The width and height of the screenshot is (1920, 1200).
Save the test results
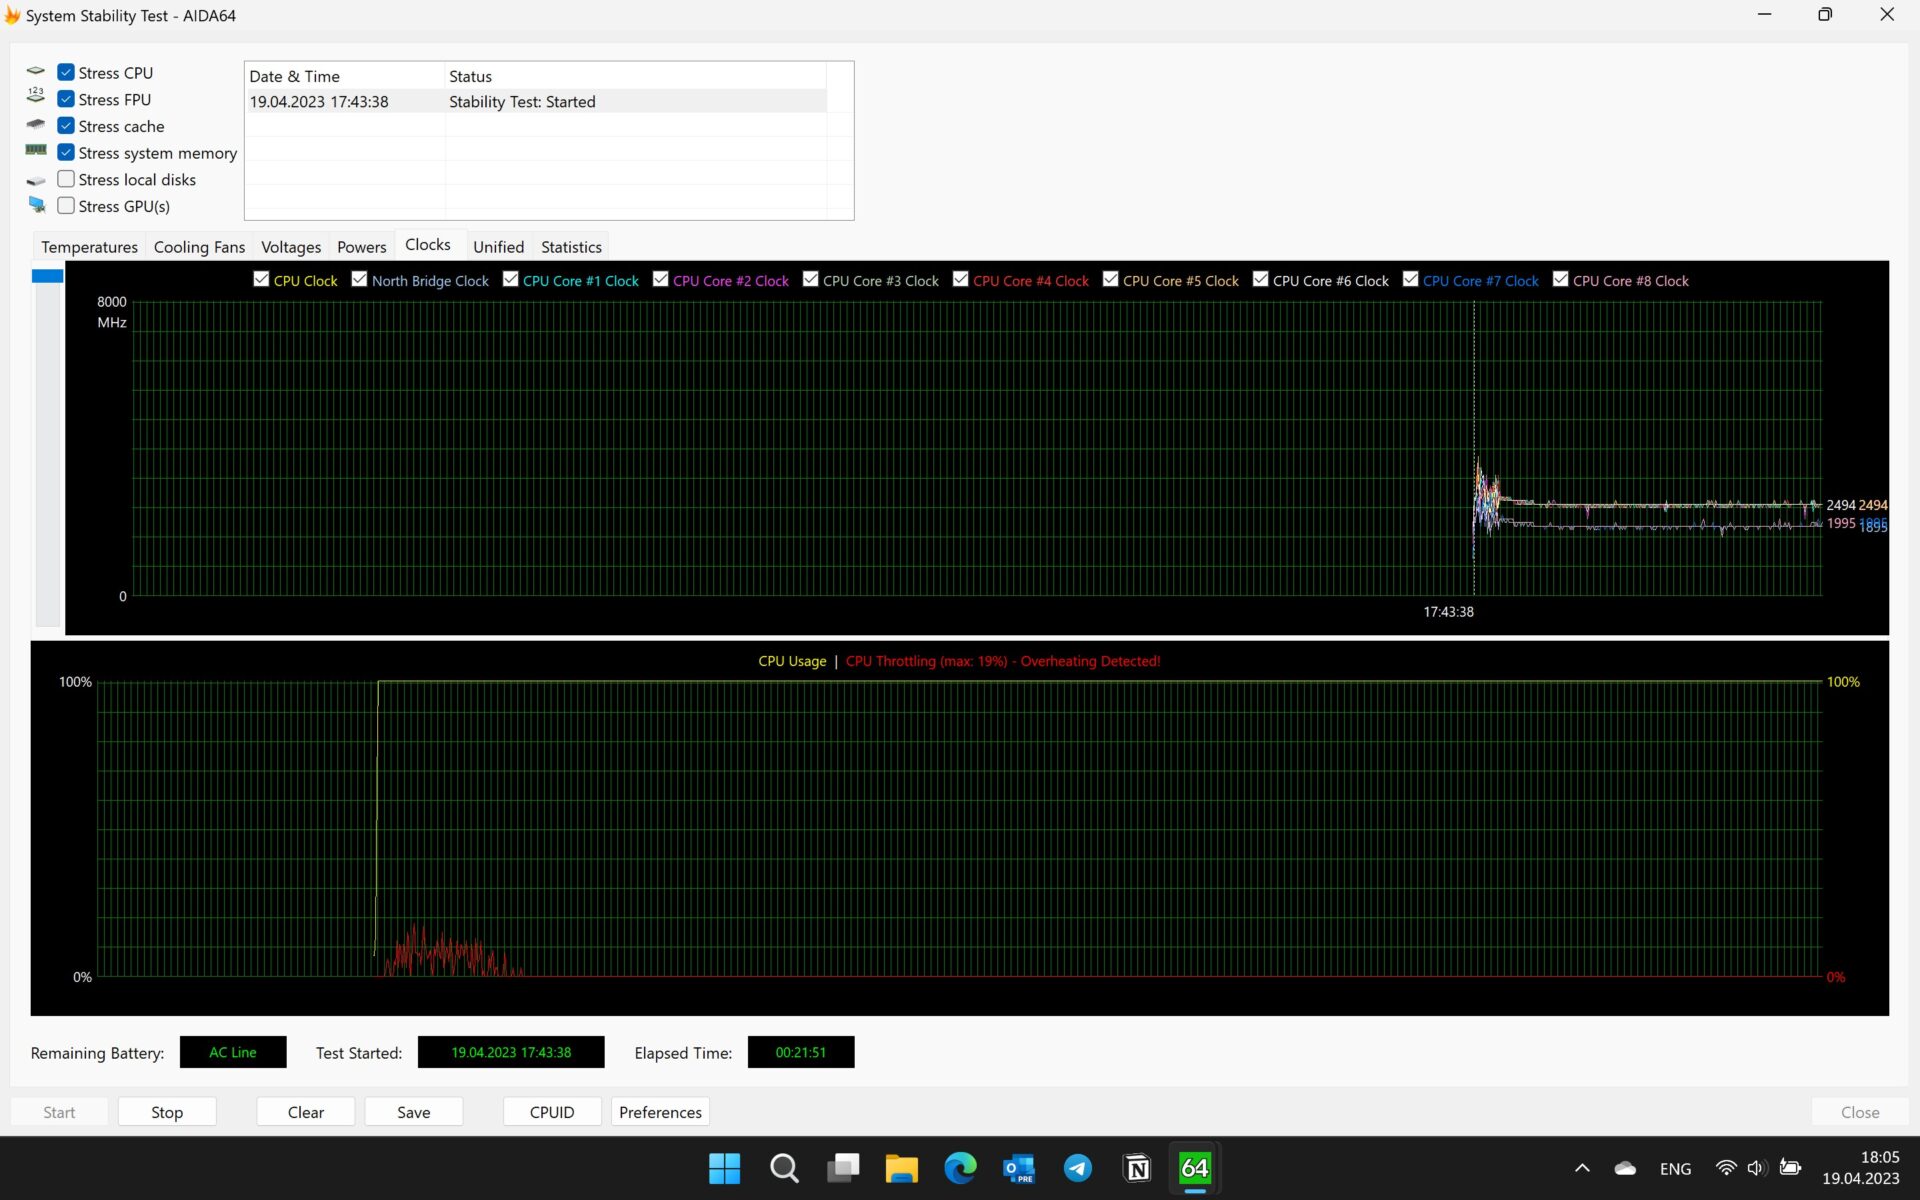pos(413,1112)
